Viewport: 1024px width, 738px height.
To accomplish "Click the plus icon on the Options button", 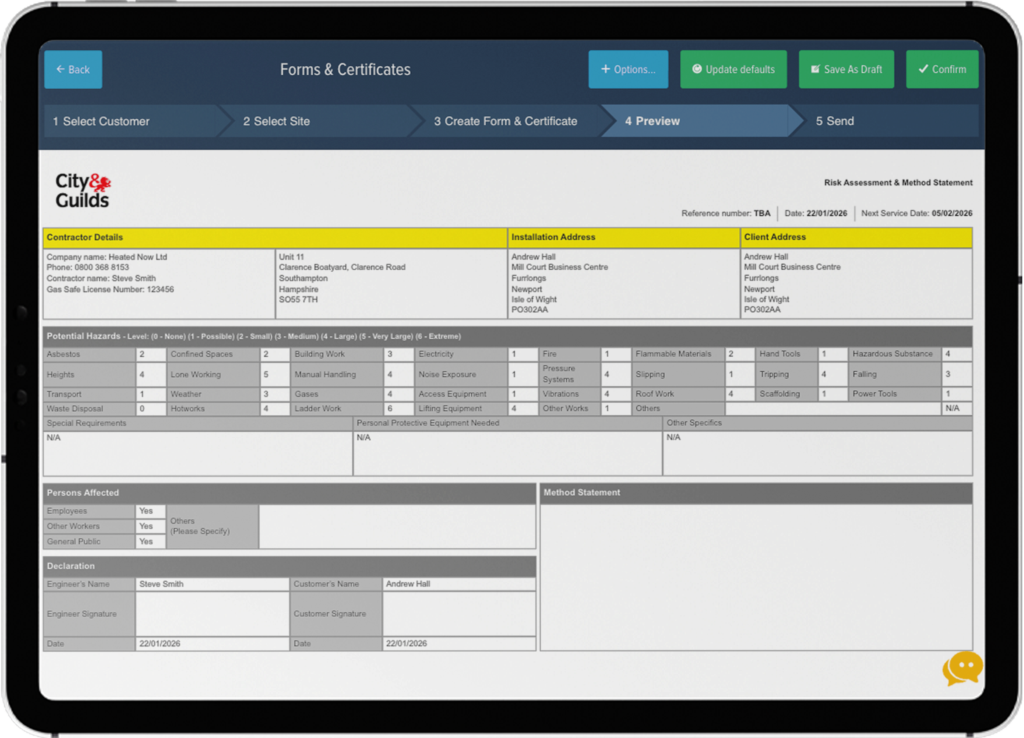I will [x=604, y=69].
